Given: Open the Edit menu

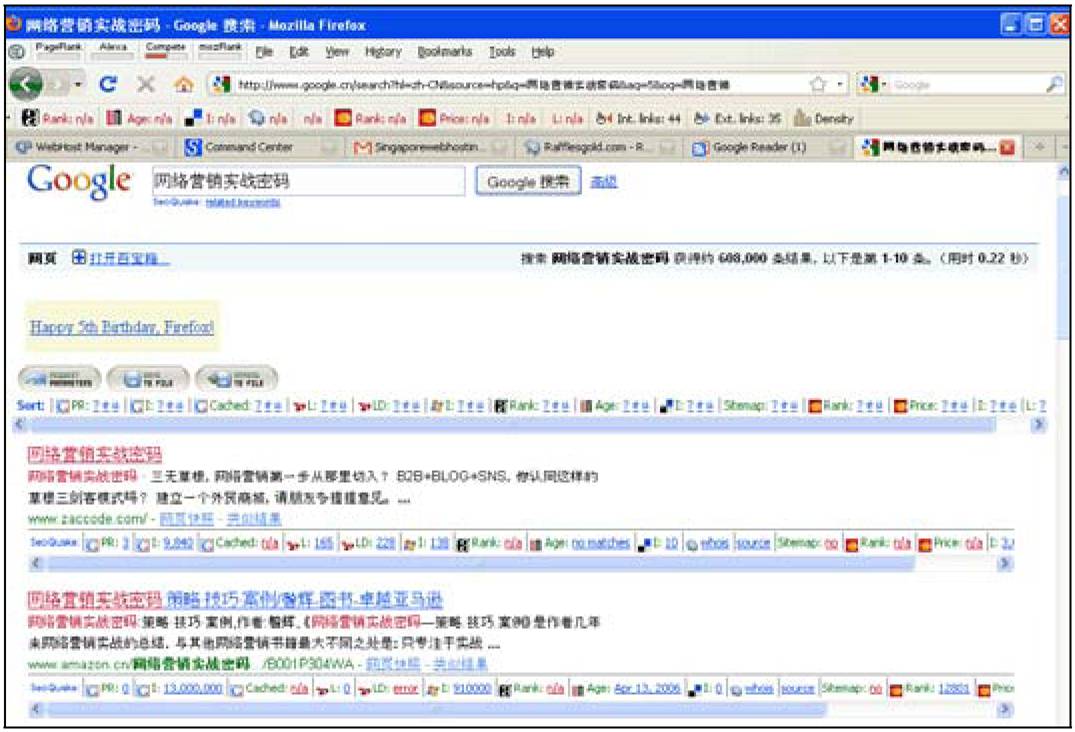Looking at the screenshot, I should click(x=298, y=51).
